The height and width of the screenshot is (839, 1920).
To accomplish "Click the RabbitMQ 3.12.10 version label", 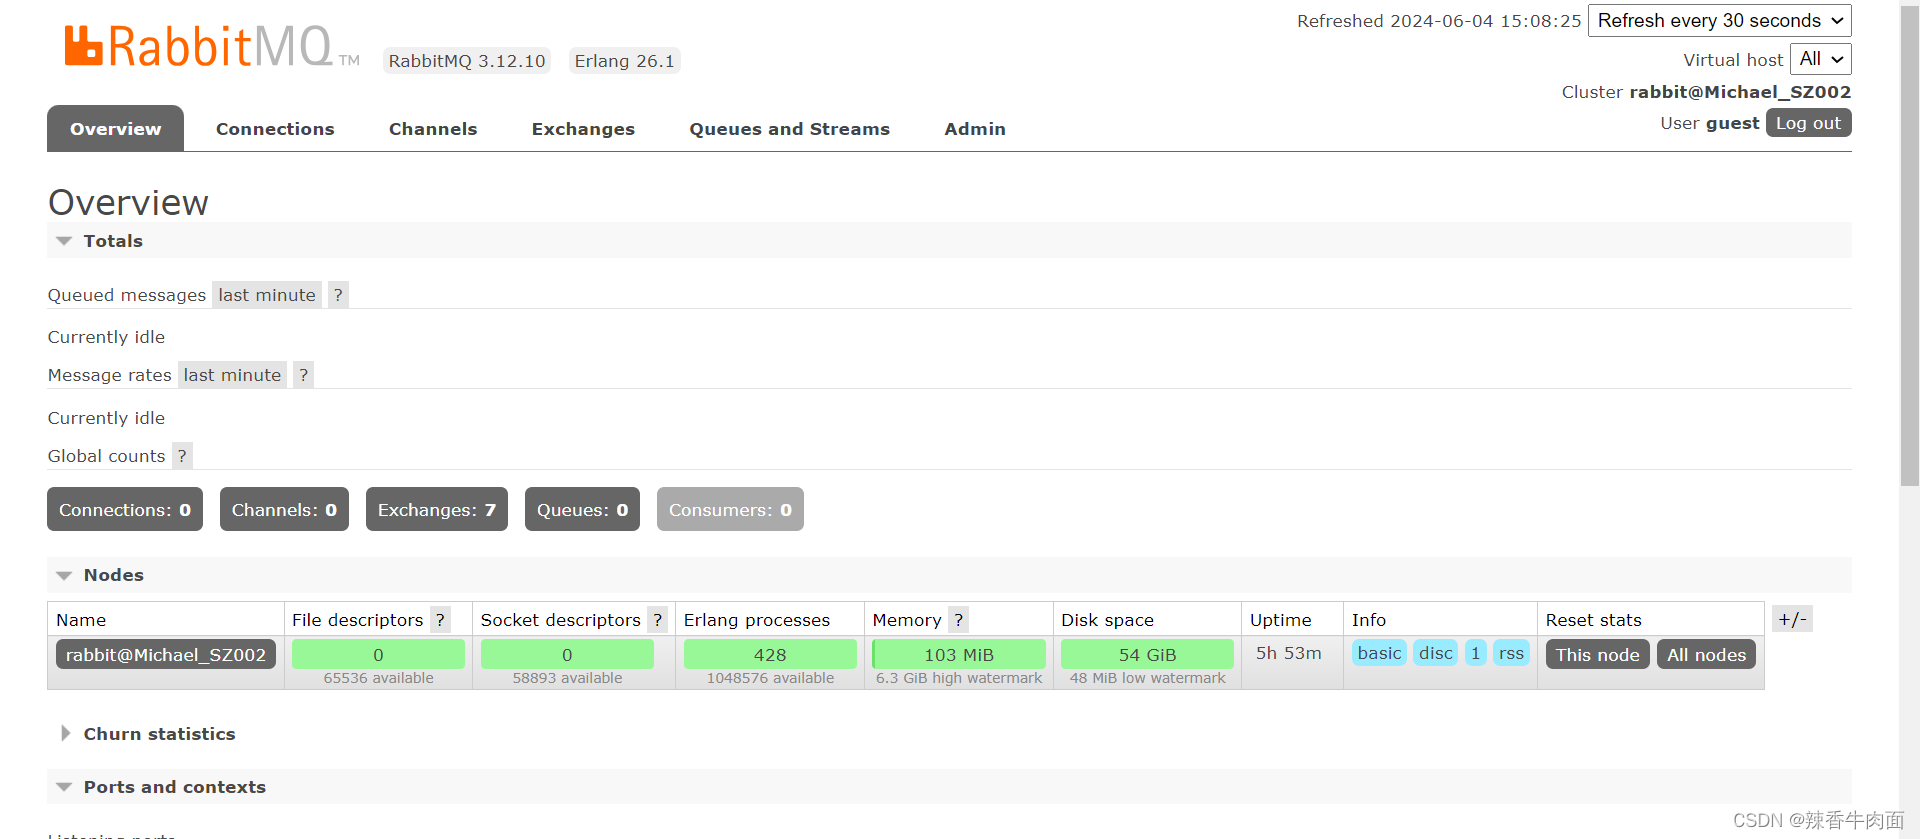I will click(467, 61).
